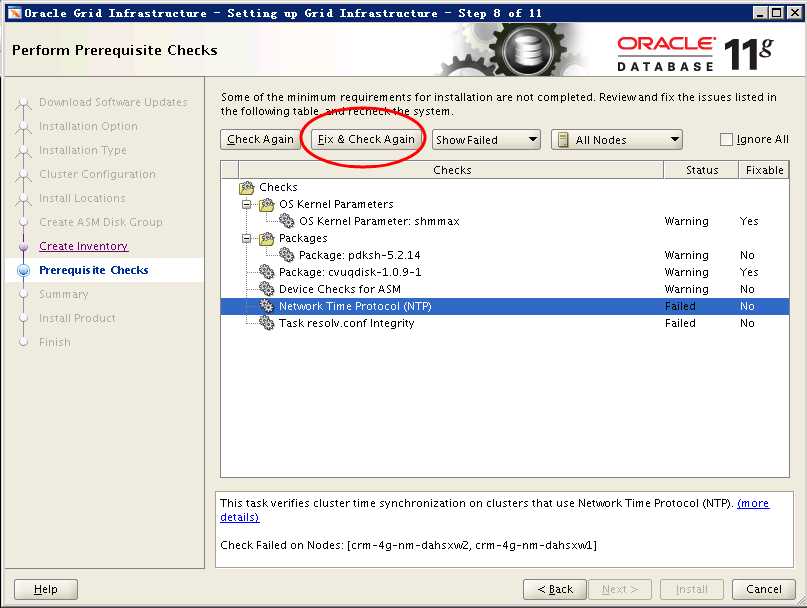The width and height of the screenshot is (807, 608).
Task: Click Install Product step in sidebar
Action: pyautogui.click(x=77, y=319)
